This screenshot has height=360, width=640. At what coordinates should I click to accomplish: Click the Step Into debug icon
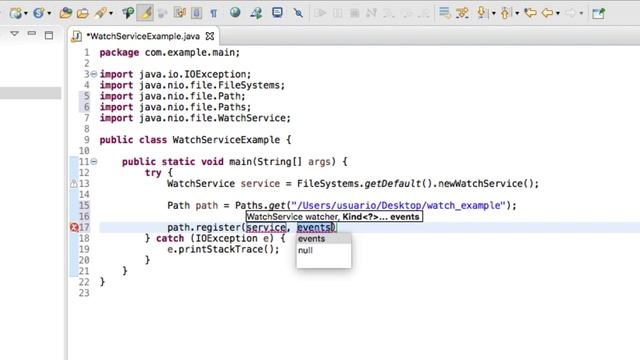coord(389,13)
